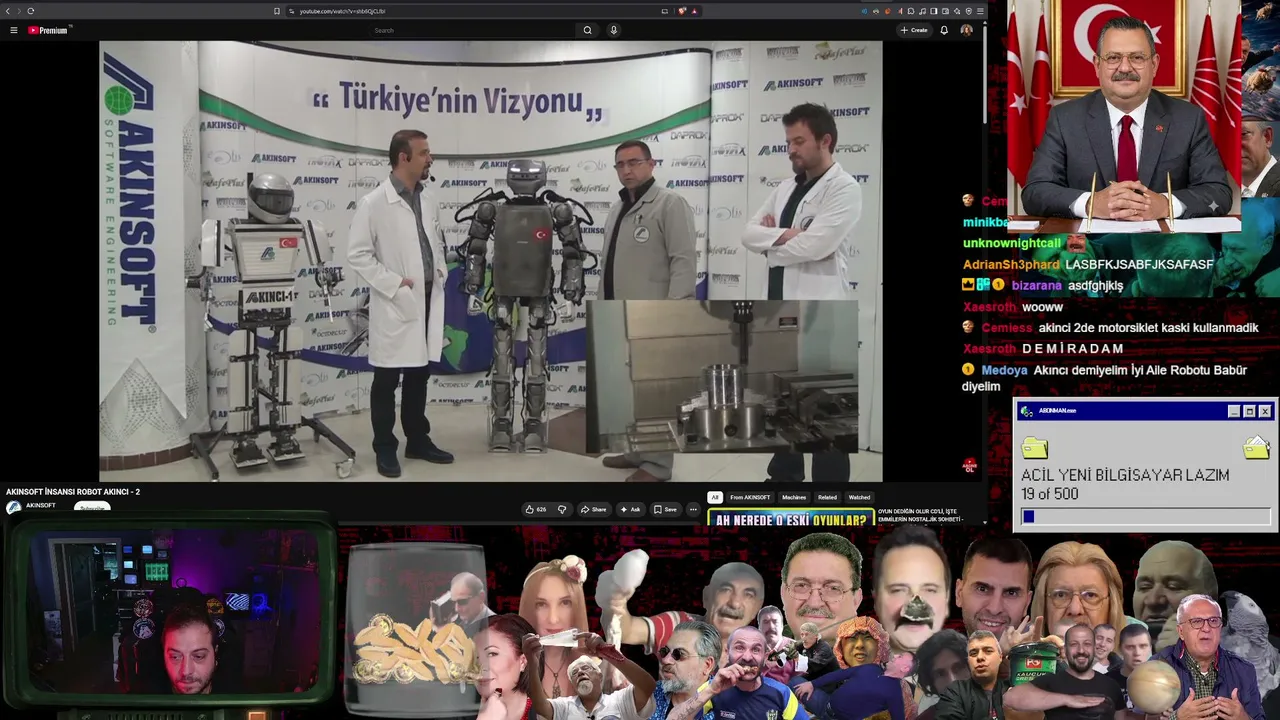Open the account avatar menu
The width and height of the screenshot is (1280, 720).
coord(966,30)
